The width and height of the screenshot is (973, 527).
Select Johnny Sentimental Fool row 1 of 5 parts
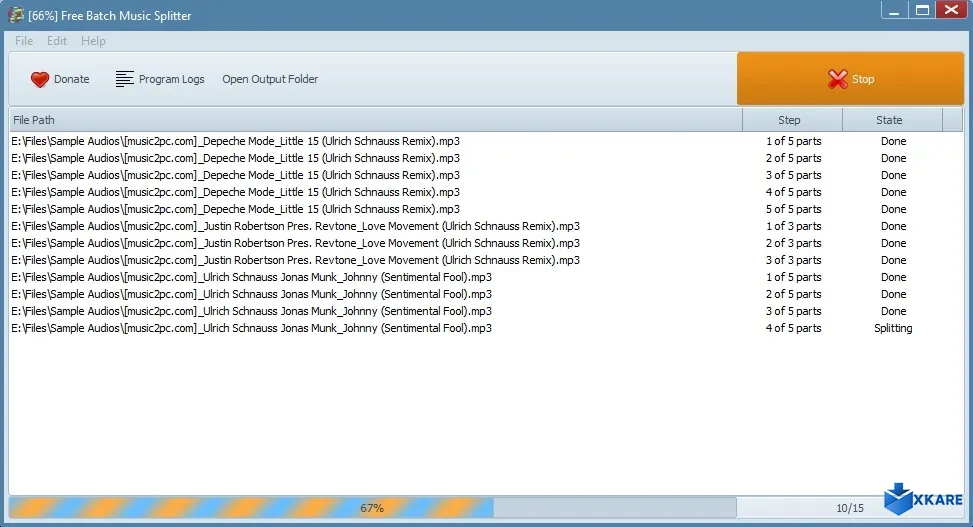coord(486,277)
